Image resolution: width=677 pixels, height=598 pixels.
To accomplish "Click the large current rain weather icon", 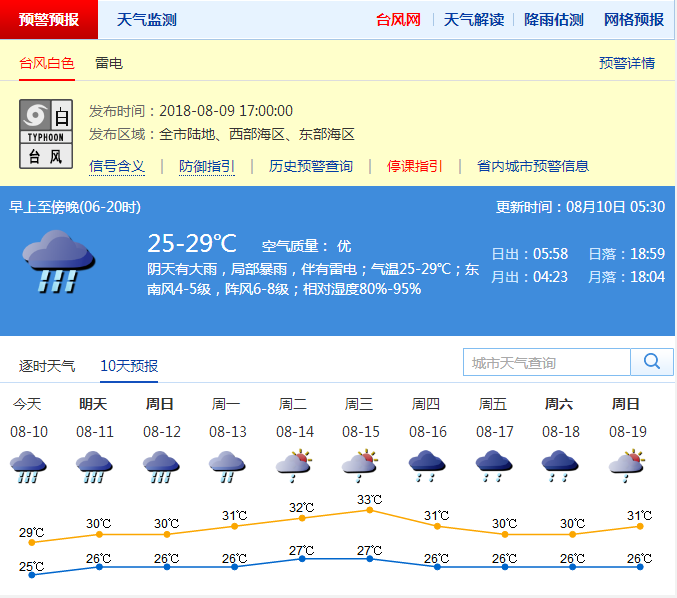I will pos(59,261).
